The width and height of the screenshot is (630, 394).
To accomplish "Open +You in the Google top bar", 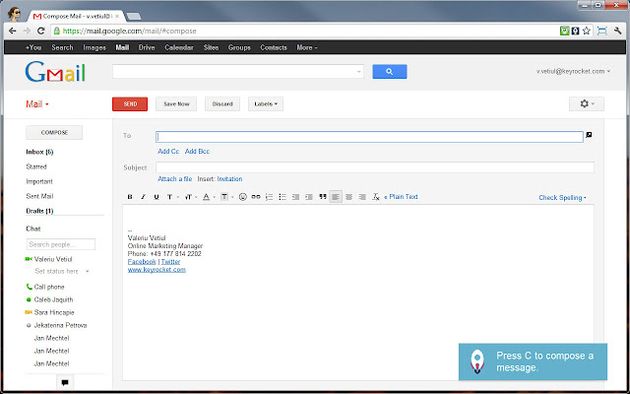I will click(33, 47).
